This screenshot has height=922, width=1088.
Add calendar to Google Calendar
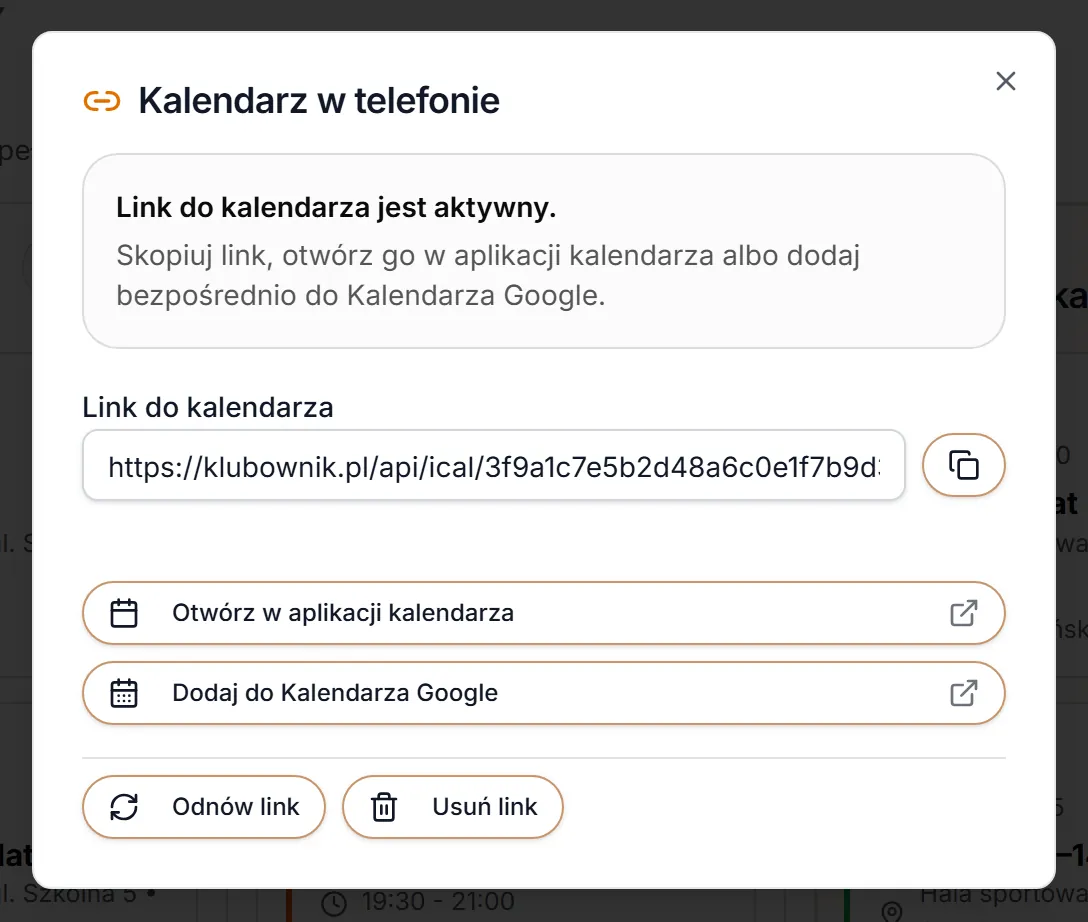click(543, 693)
